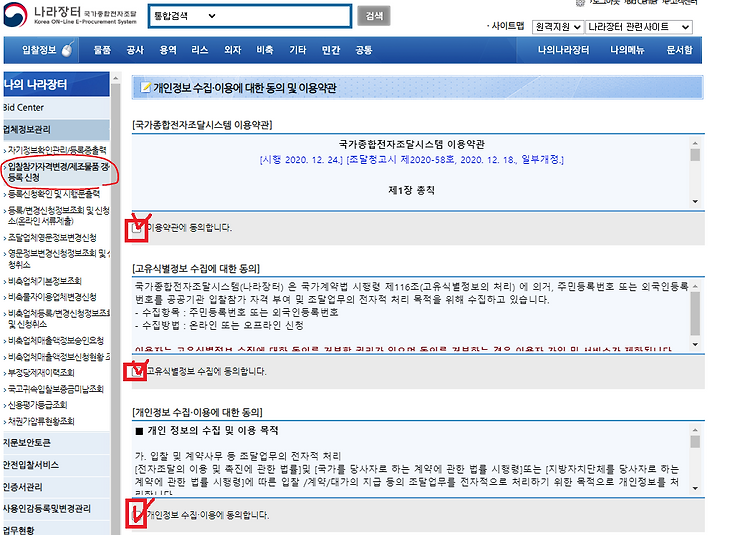
Task: Open the 리스 menu item
Action: 200,50
